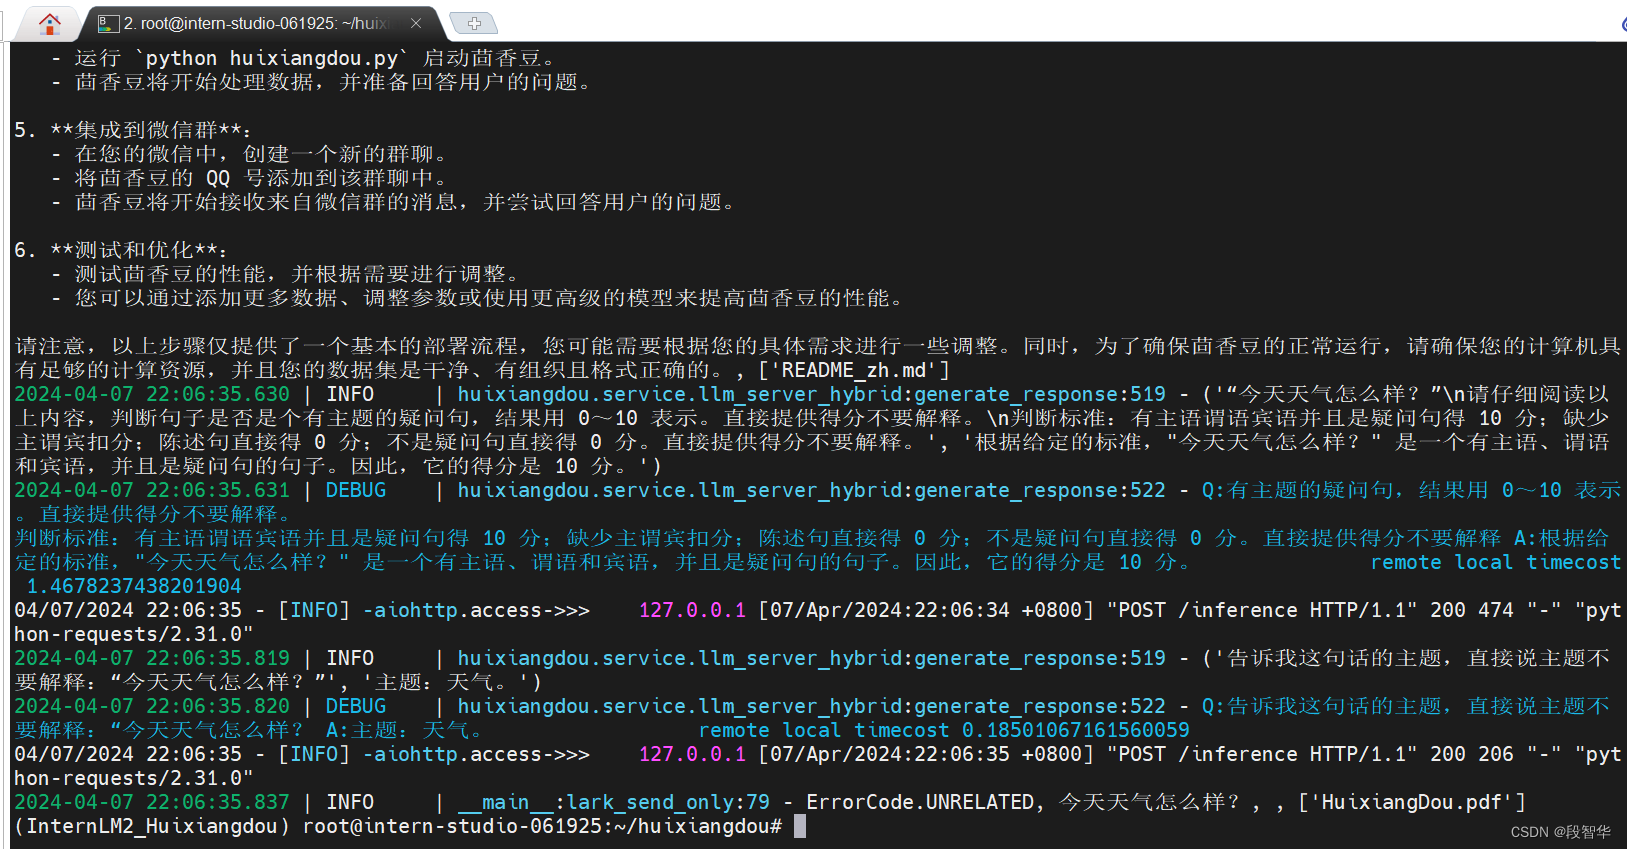The image size is (1627, 849).
Task: Click "POST /inference HTTP/1.1" 200 206 entry
Action: coord(1310,754)
